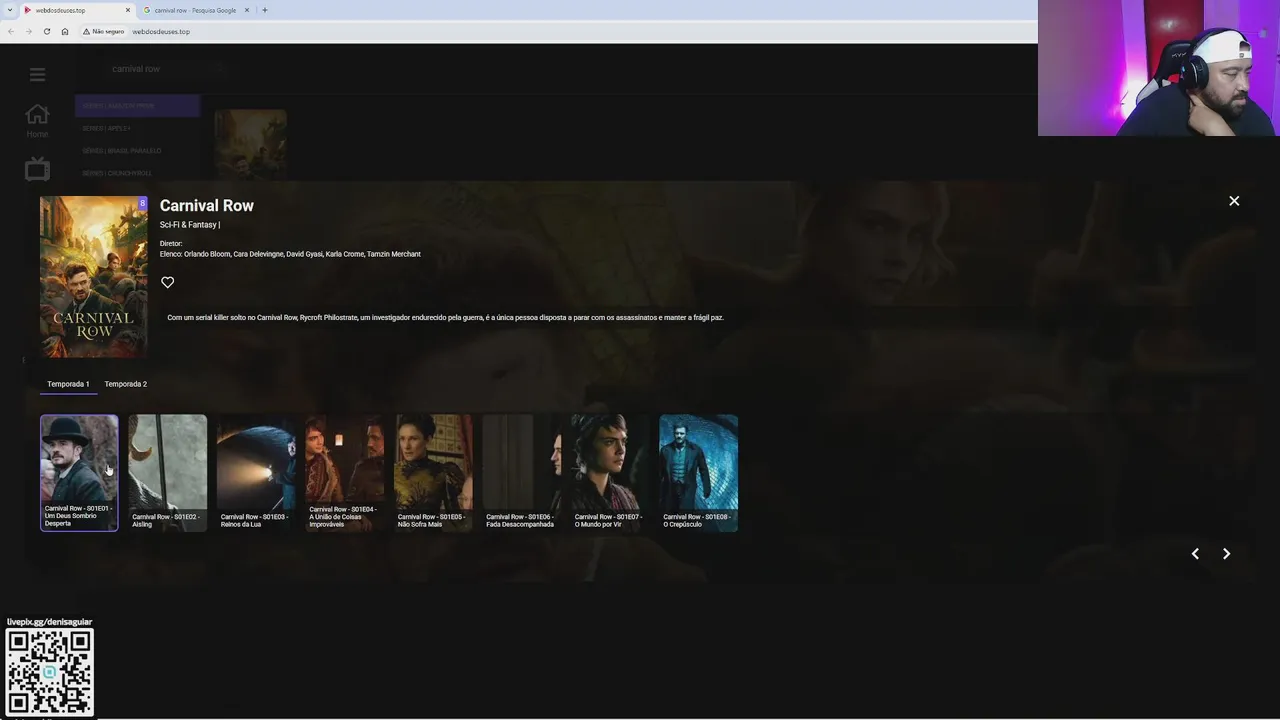Click the 'Não seguro' site security indicator

(104, 31)
